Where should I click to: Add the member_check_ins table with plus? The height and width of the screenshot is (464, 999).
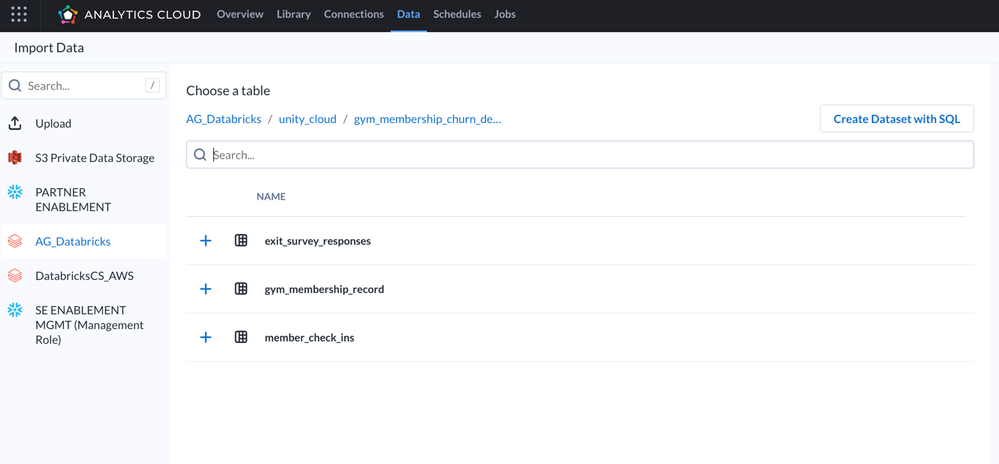(205, 338)
